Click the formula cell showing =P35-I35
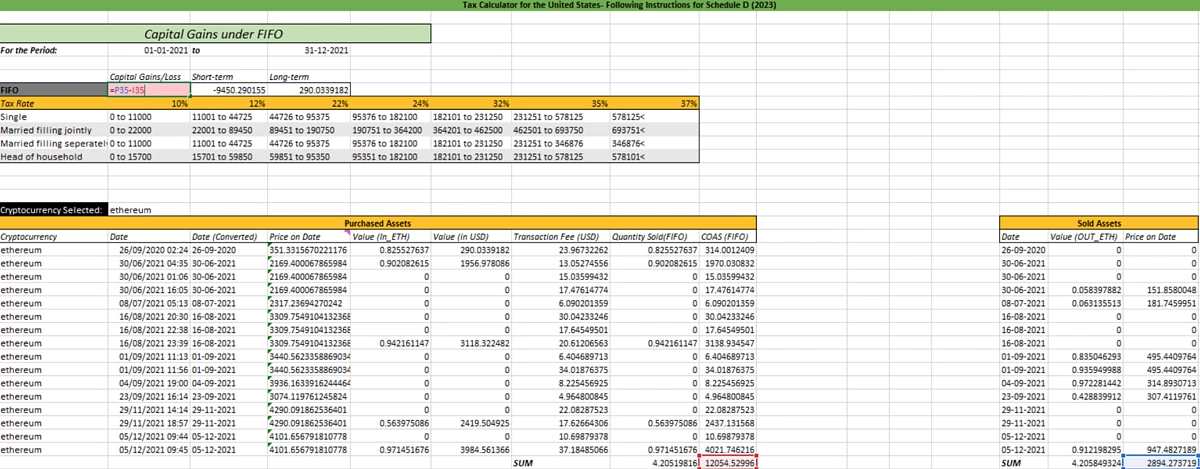The image size is (1200, 469). click(x=147, y=89)
